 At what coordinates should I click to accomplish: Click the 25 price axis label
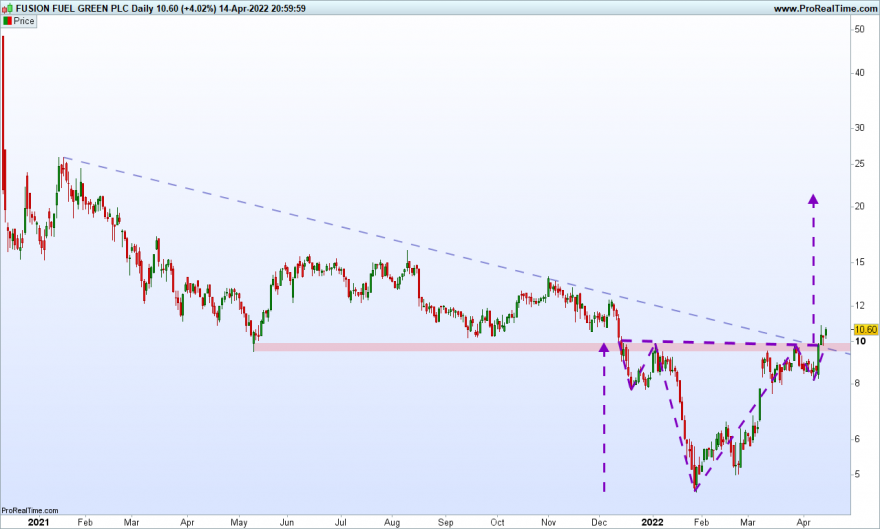pyautogui.click(x=859, y=164)
